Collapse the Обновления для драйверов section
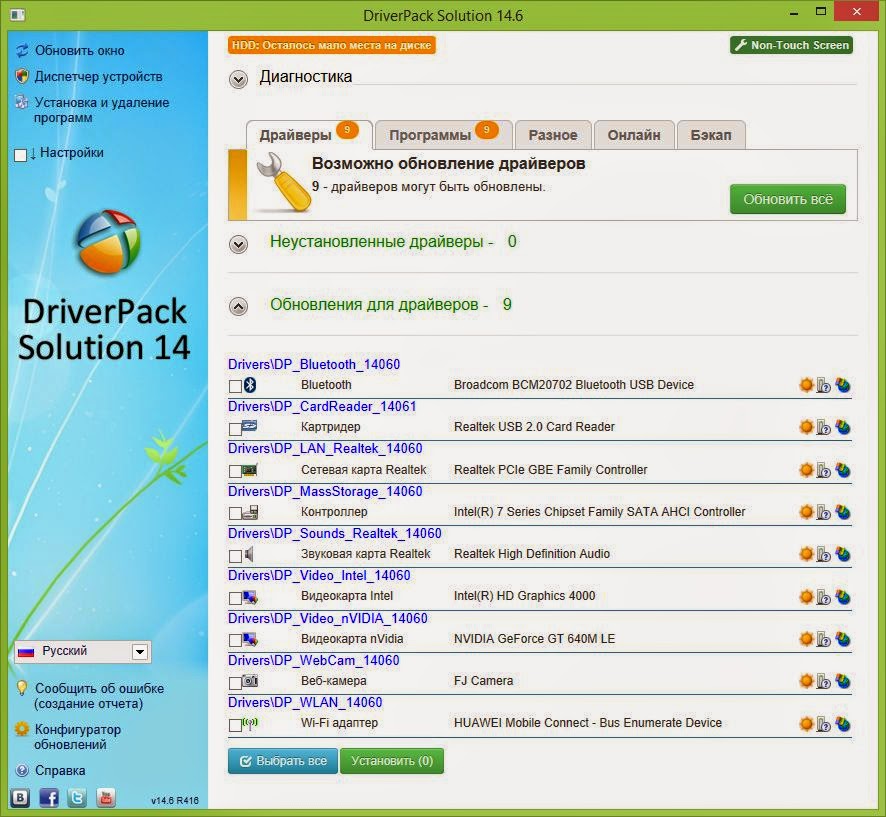 pos(238,305)
